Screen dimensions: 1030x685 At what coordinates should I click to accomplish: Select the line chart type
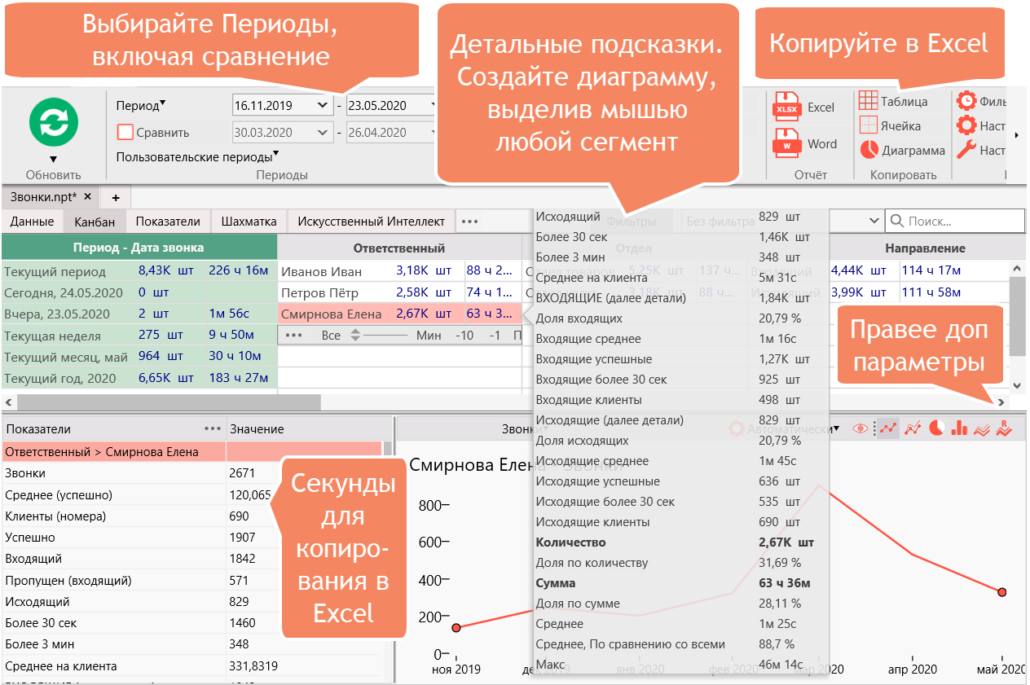pos(889,429)
